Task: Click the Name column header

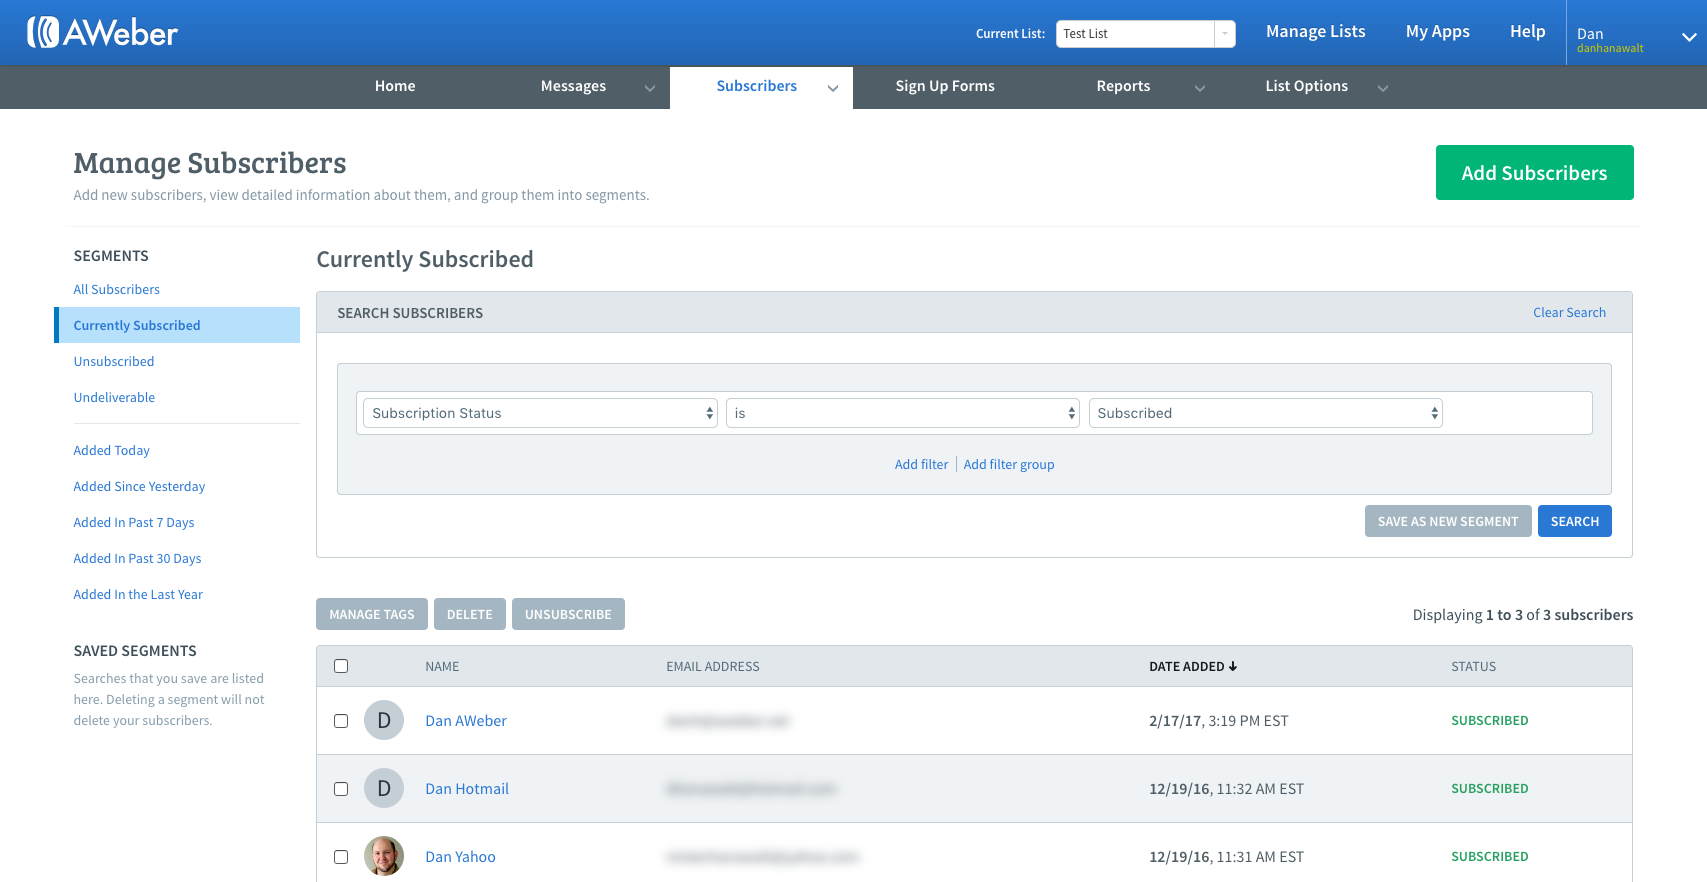Action: [x=442, y=667]
